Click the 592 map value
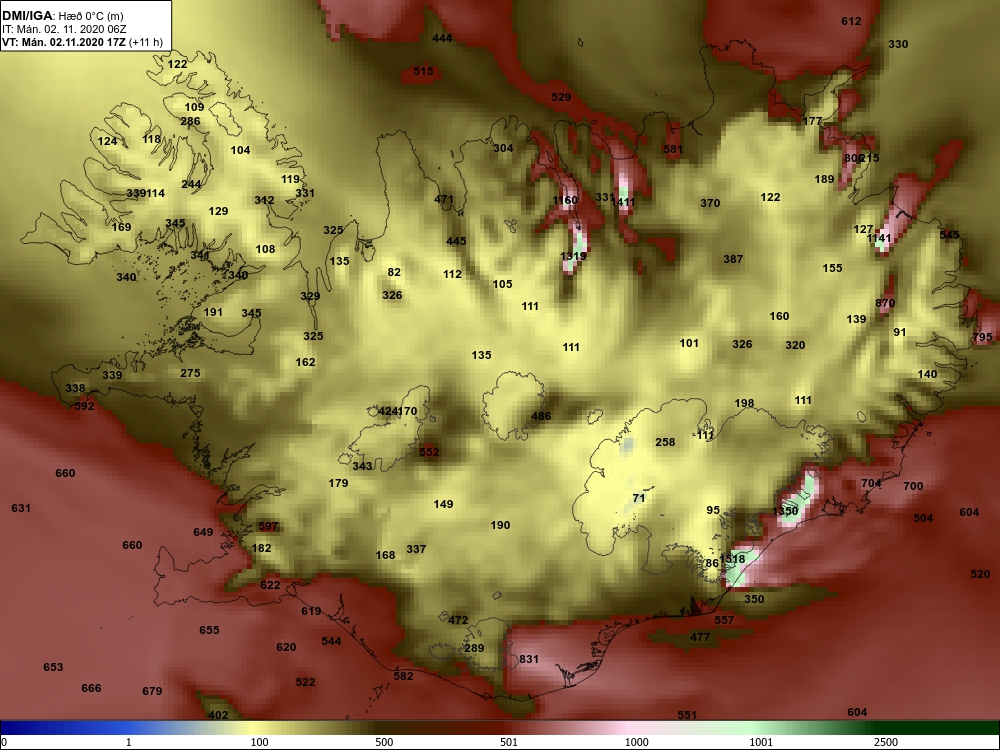The height and width of the screenshot is (750, 1000). [84, 407]
